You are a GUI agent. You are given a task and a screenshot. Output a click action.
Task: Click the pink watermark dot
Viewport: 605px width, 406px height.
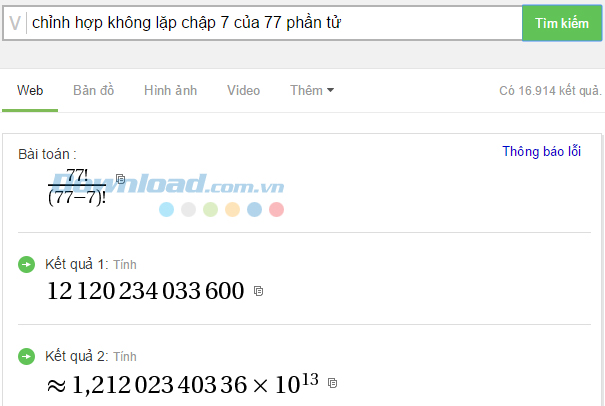tap(276, 210)
